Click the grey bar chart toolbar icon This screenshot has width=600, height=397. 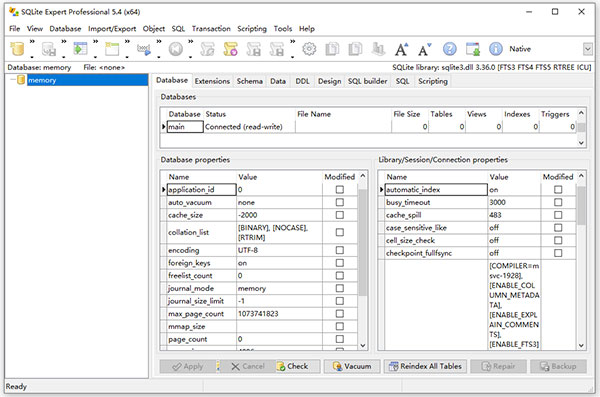(378, 49)
